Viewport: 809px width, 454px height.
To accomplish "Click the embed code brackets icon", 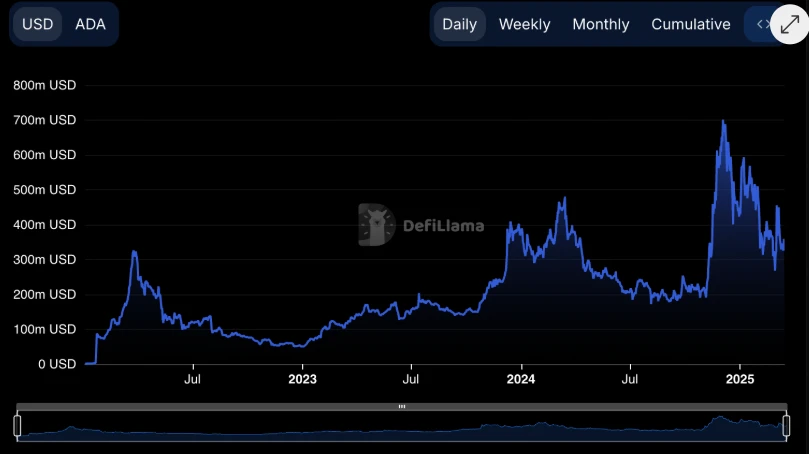I will 760,24.
